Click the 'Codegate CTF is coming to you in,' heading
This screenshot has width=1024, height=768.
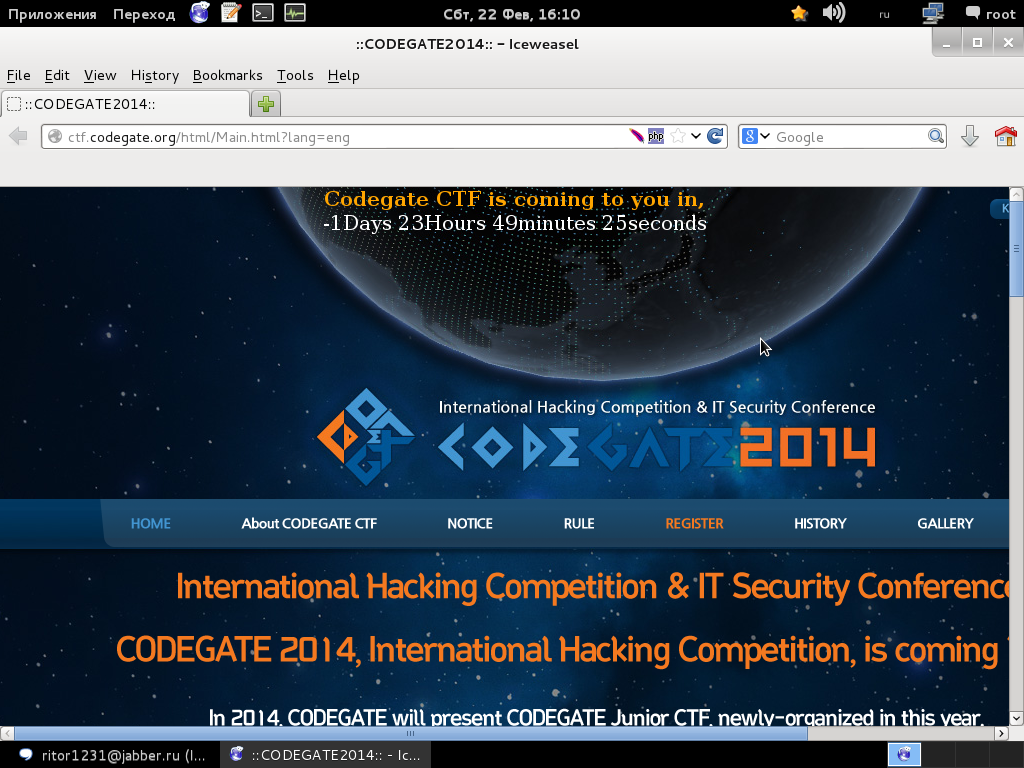click(x=514, y=199)
